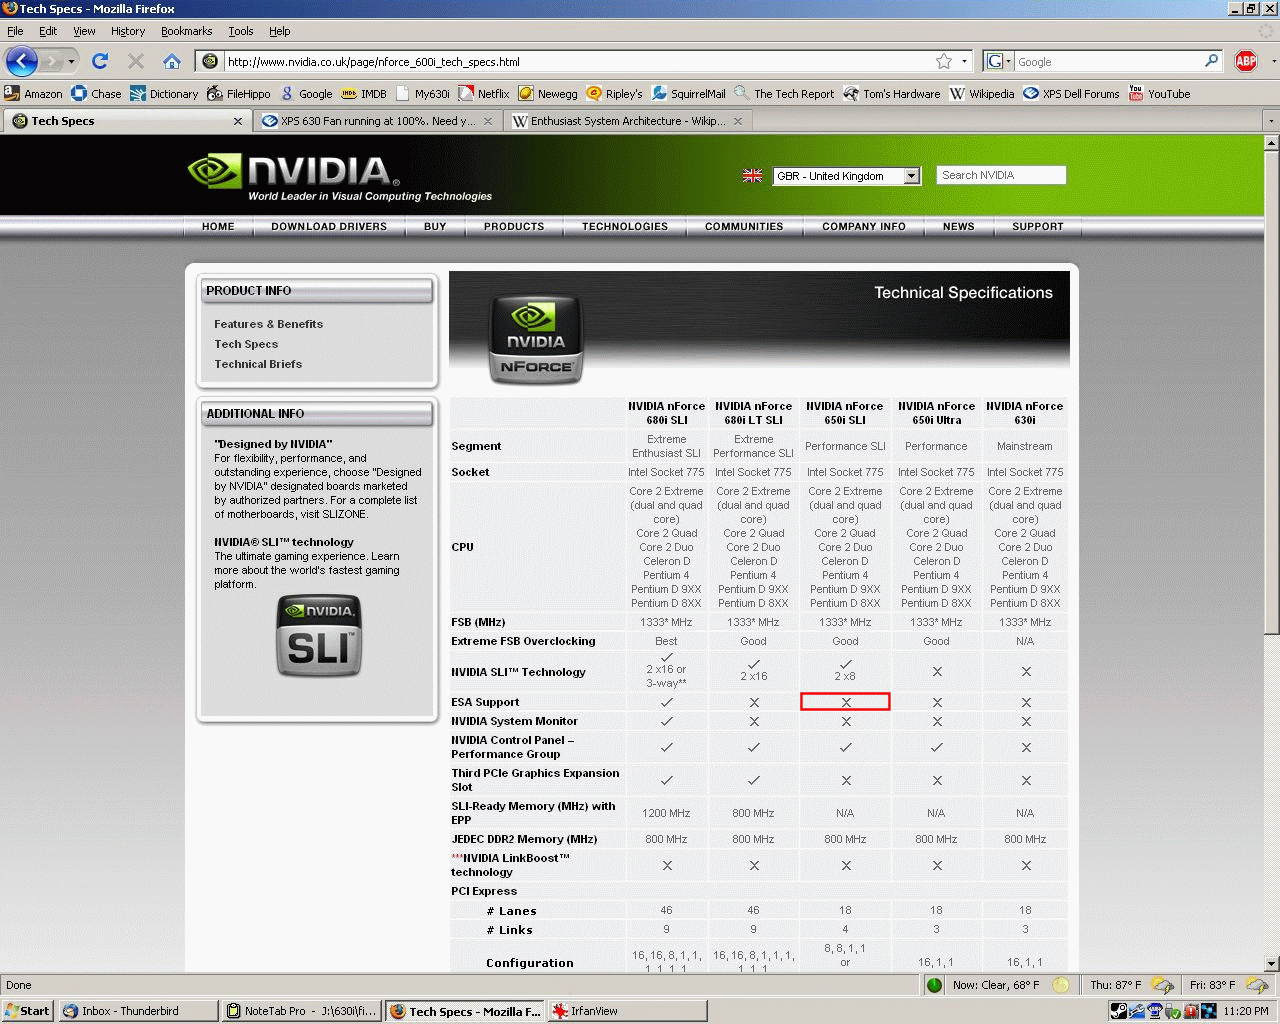
Task: Click PRODUCTS in NVIDIA nav bar
Action: pos(514,226)
